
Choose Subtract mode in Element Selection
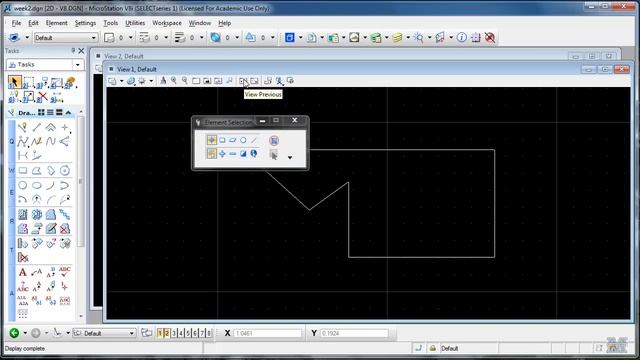(x=233, y=154)
